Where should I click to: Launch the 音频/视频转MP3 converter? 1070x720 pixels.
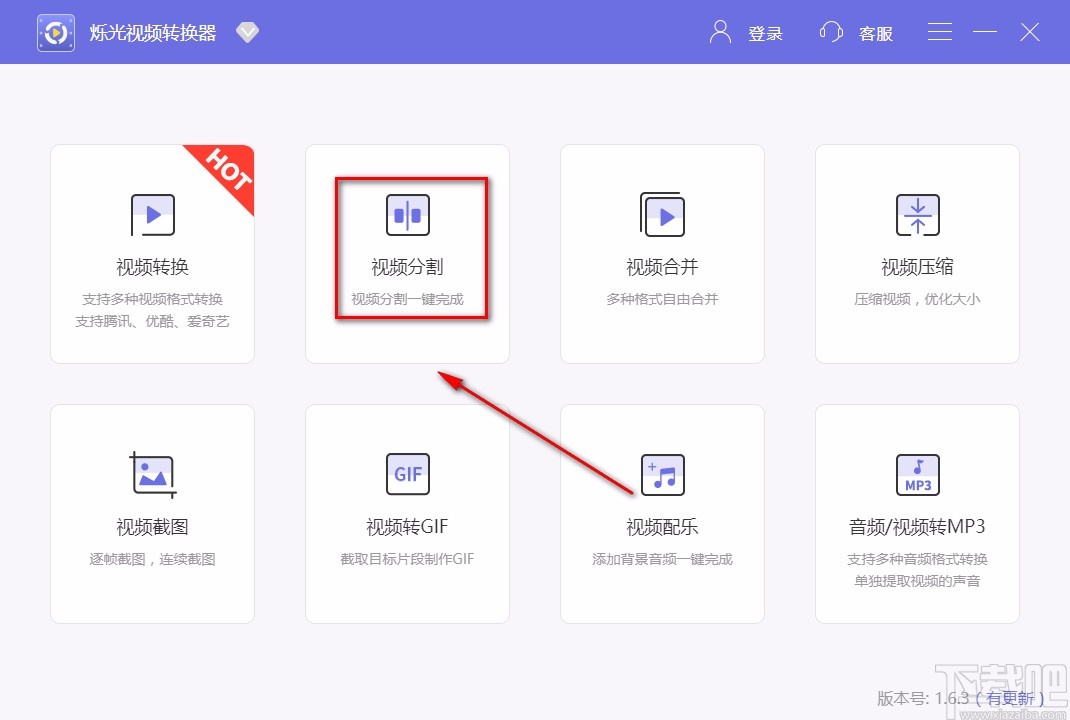point(916,513)
